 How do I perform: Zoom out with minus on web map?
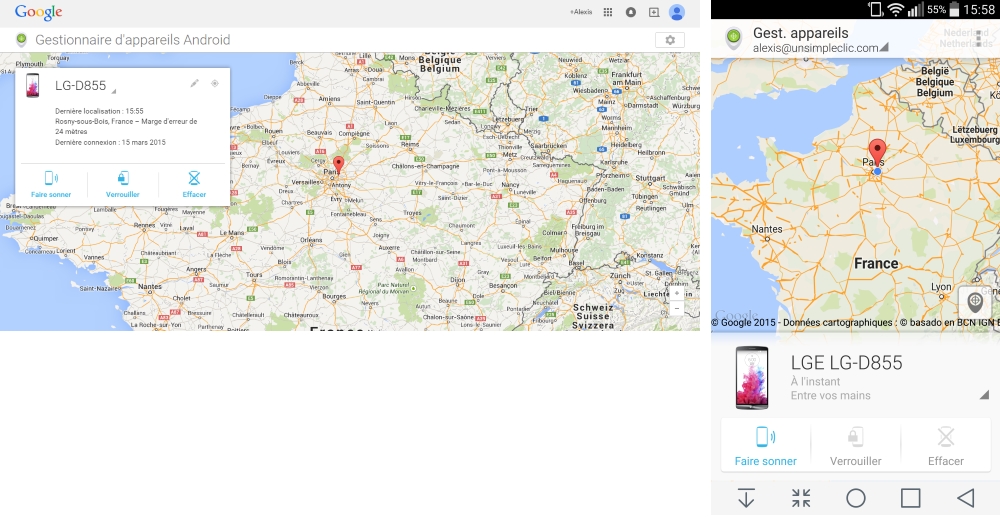pos(676,308)
